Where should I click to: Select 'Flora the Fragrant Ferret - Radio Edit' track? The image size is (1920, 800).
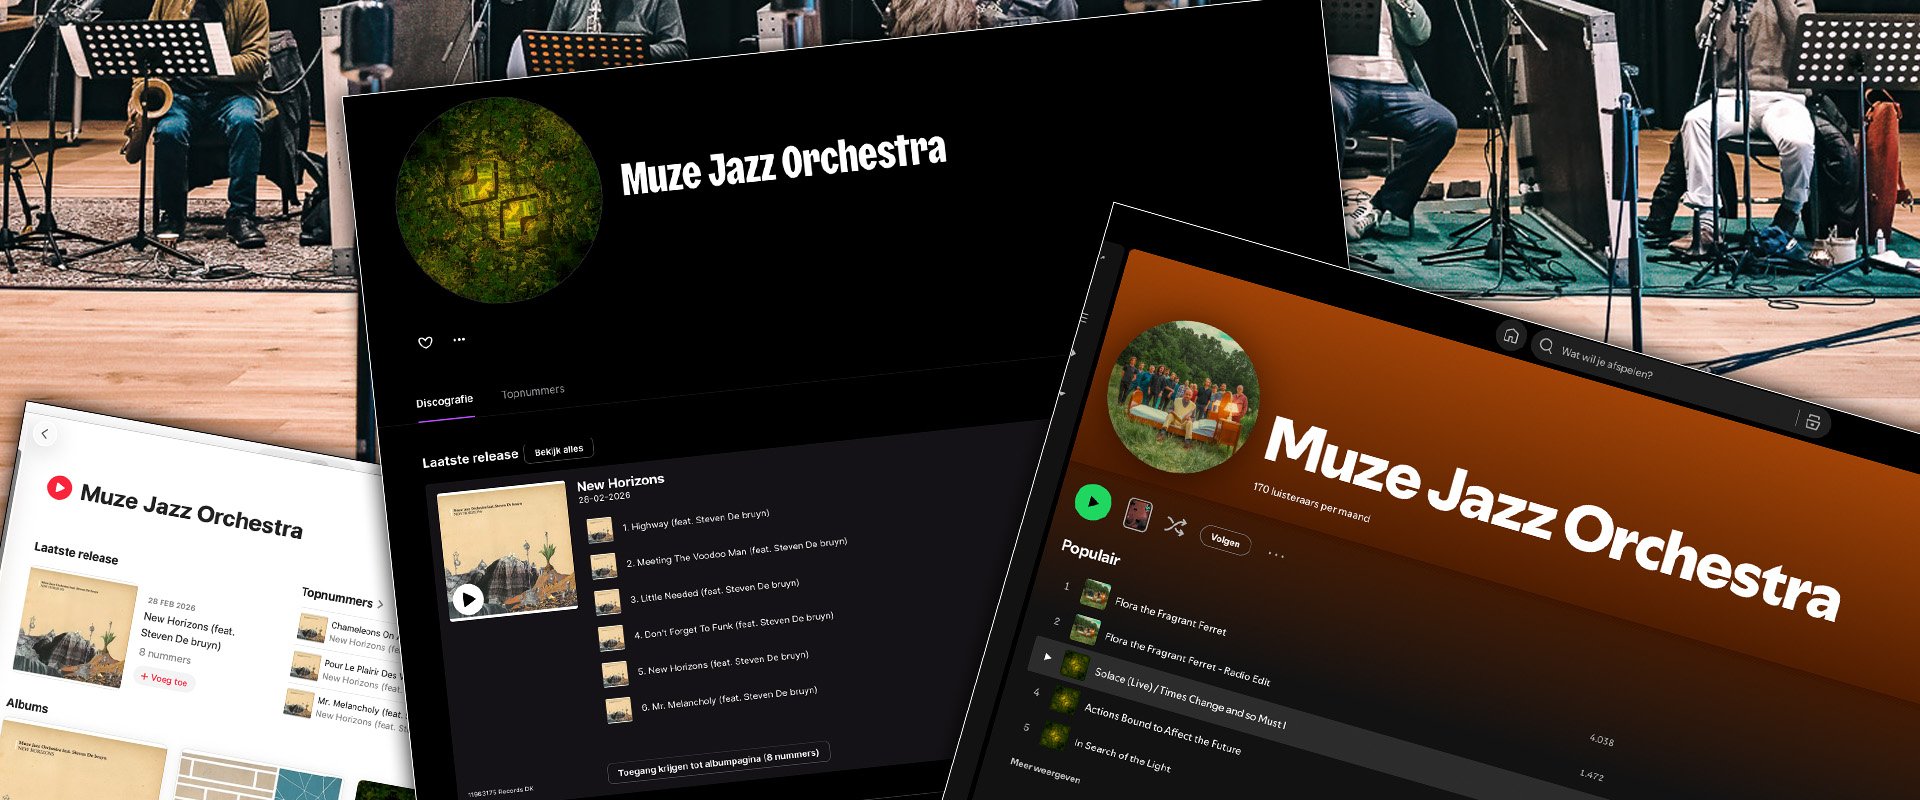pyautogui.click(x=1187, y=658)
